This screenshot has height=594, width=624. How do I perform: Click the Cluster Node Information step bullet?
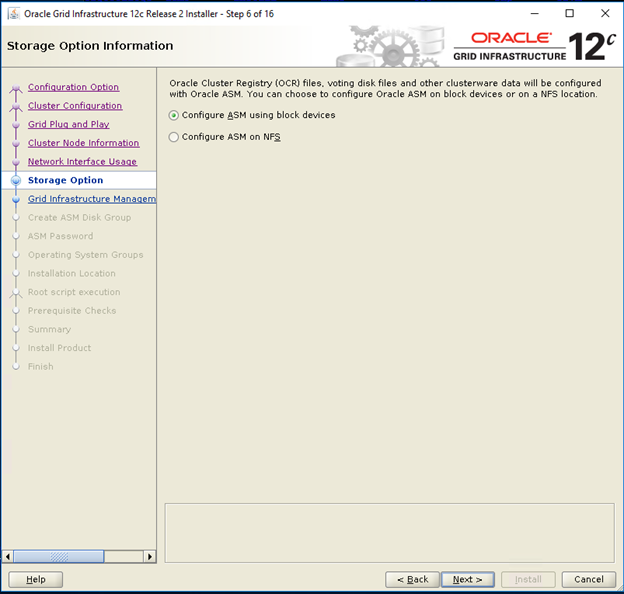(16, 144)
